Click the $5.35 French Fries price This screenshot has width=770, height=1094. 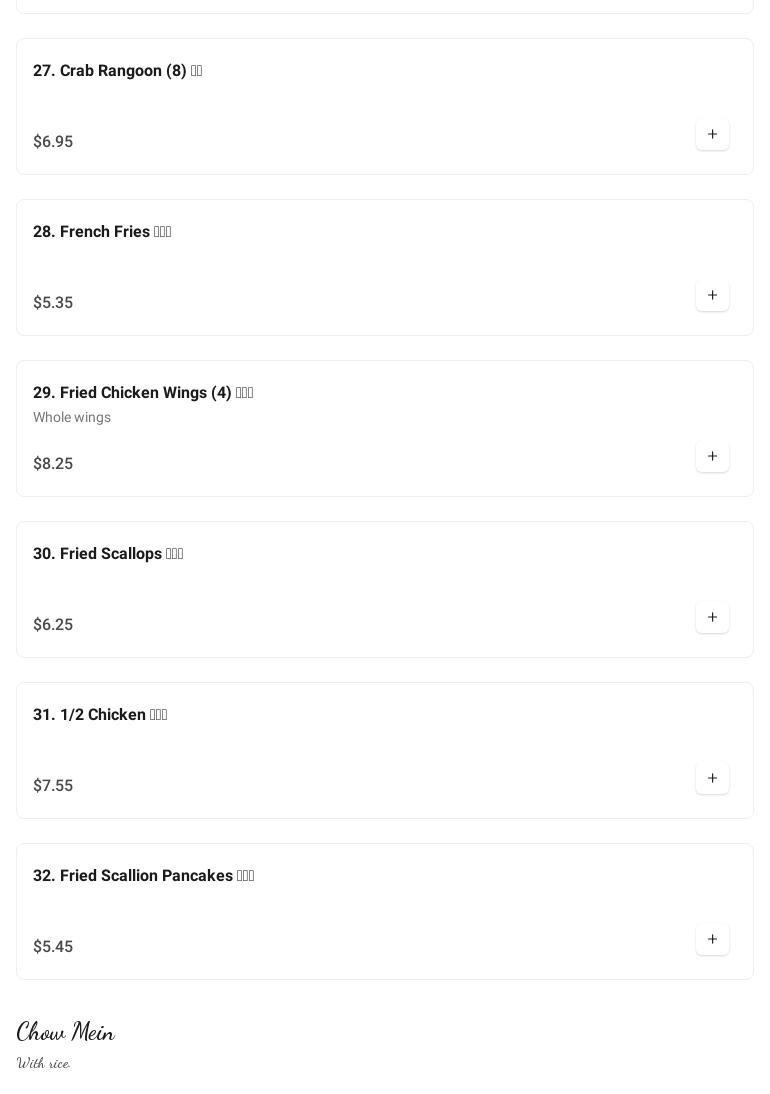53,303
